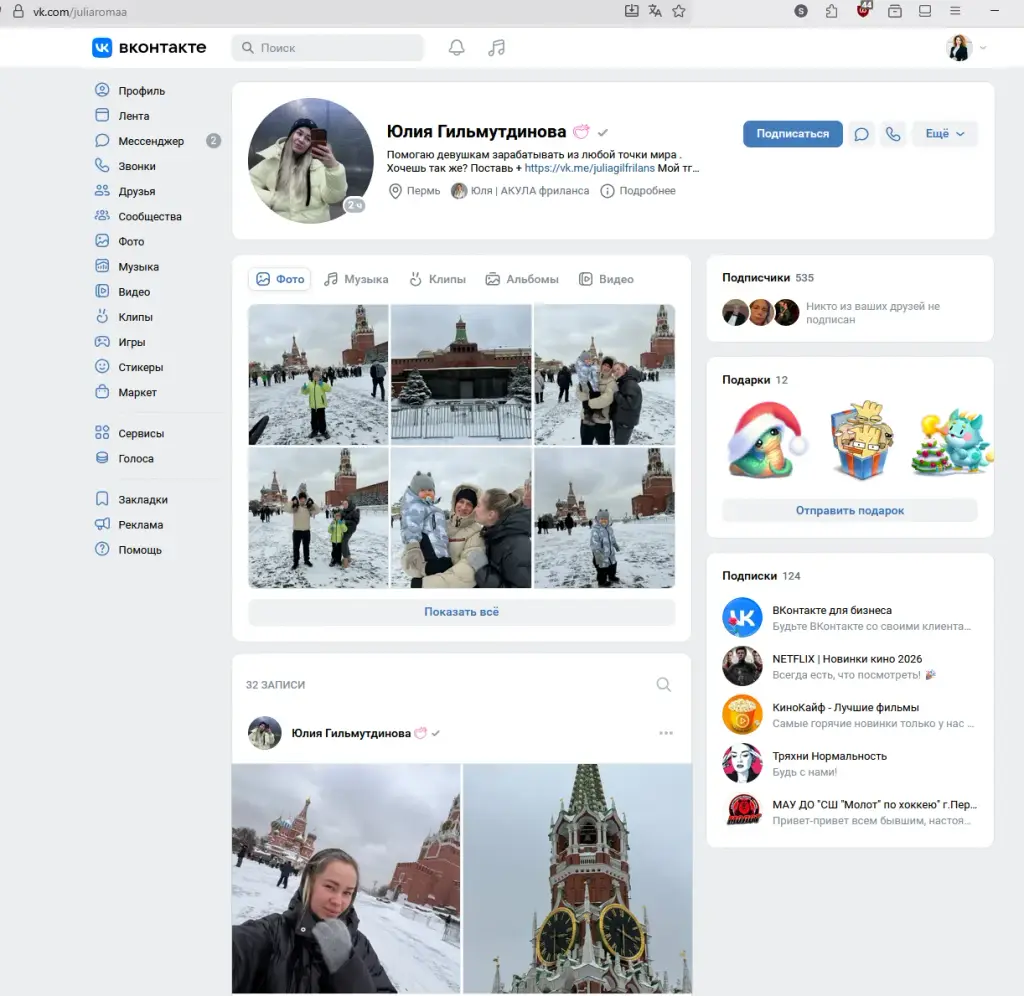Open the browser sidebar panel icon
Image resolution: width=1024 pixels, height=996 pixels.
coord(925,11)
